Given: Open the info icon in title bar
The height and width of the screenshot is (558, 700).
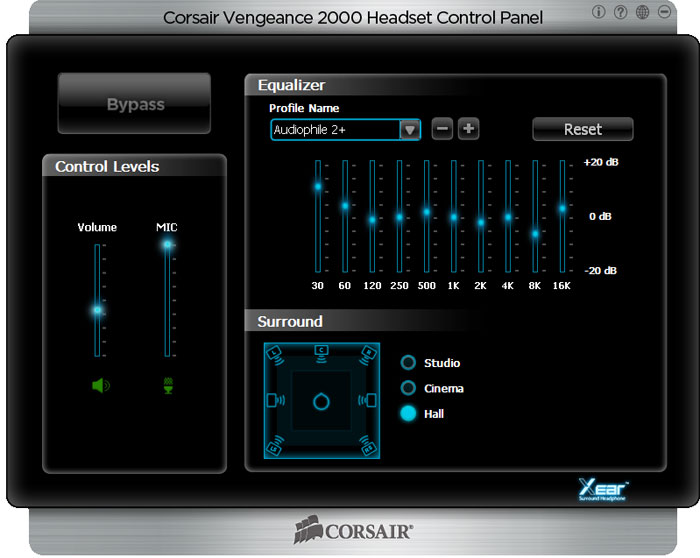Looking at the screenshot, I should [598, 12].
